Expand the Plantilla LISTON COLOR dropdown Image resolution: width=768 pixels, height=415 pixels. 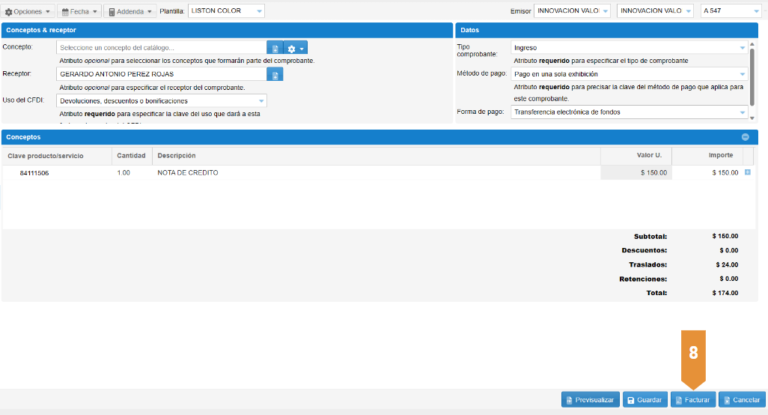click(226, 11)
